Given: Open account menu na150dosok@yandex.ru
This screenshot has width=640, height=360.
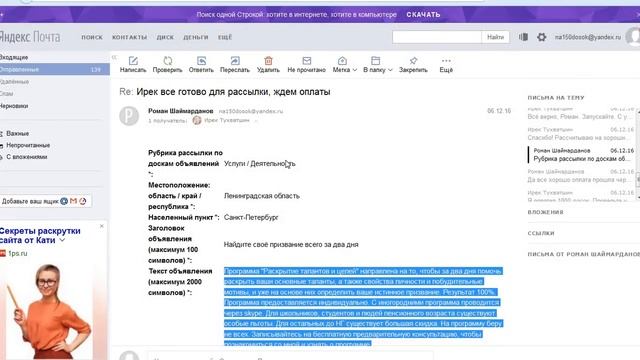Looking at the screenshot, I should coord(587,37).
